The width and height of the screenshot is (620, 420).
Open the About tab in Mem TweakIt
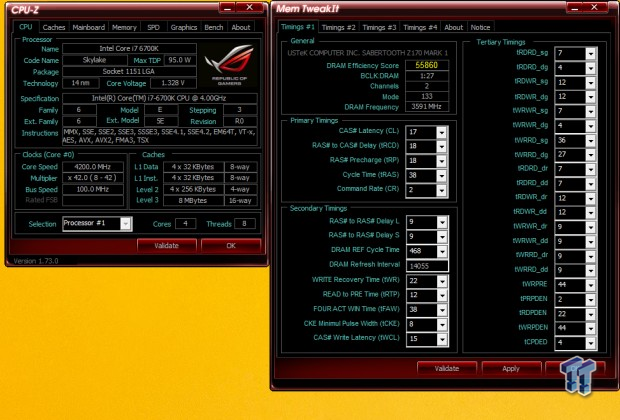[453, 27]
